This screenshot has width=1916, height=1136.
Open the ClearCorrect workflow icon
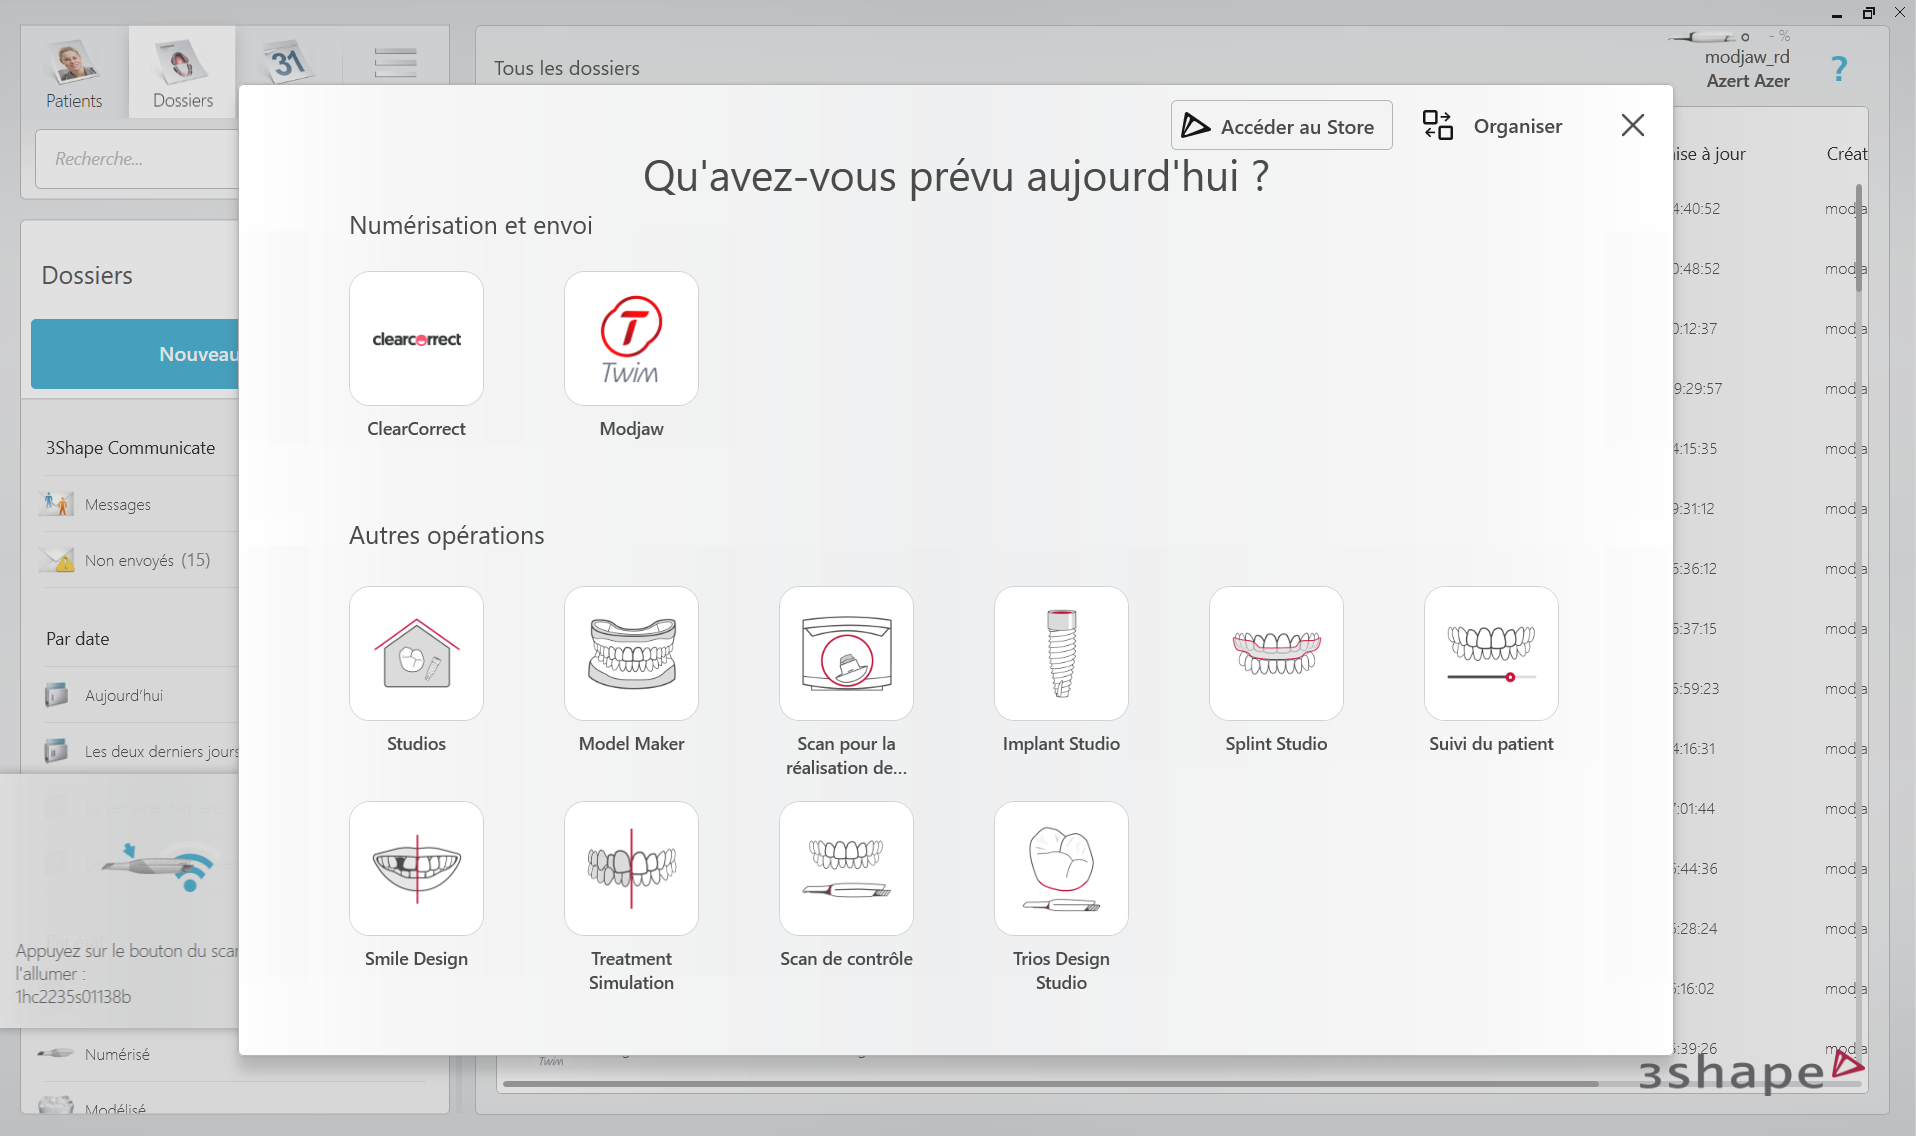[416, 339]
